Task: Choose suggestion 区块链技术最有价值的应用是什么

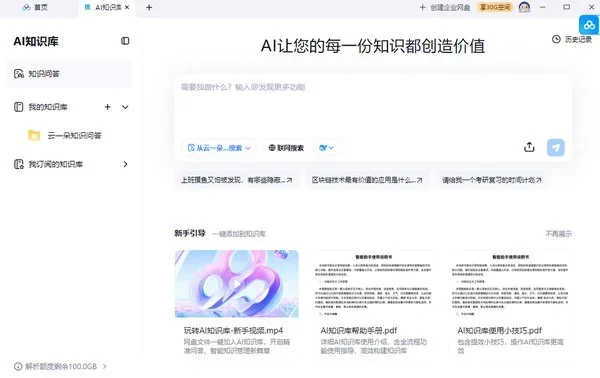Action: tap(367, 180)
